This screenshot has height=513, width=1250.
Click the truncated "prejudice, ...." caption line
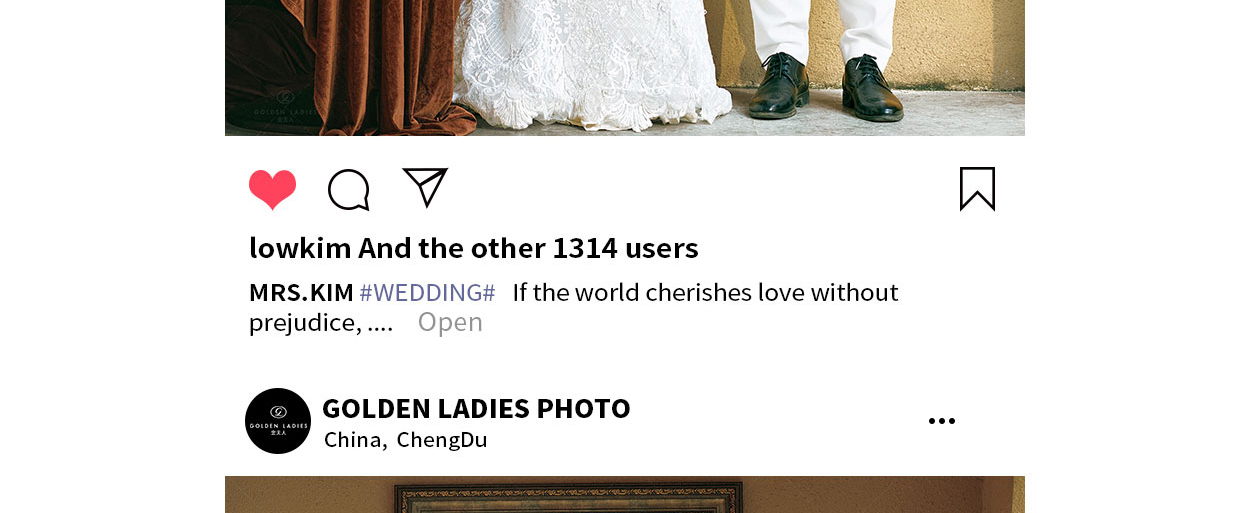coord(321,323)
